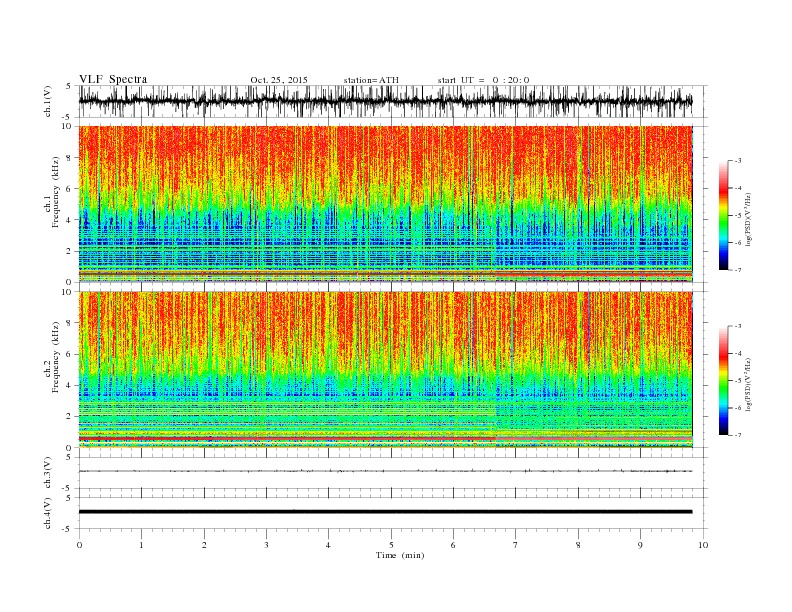792x612 pixels.
Task: Click inside the ch.1 spectrogram panel
Action: 385,204
